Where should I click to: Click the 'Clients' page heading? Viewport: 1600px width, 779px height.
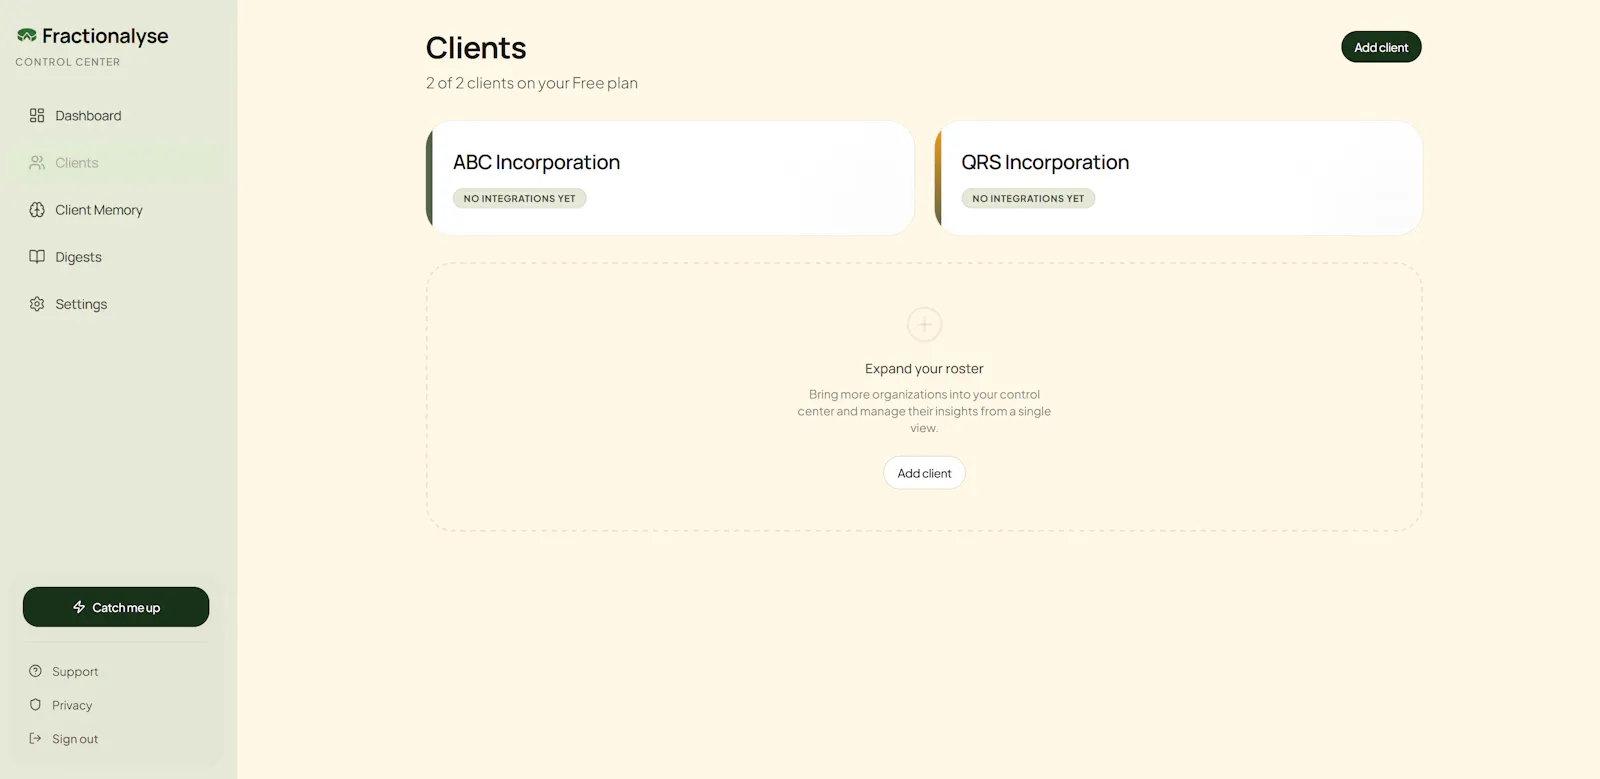tap(476, 48)
